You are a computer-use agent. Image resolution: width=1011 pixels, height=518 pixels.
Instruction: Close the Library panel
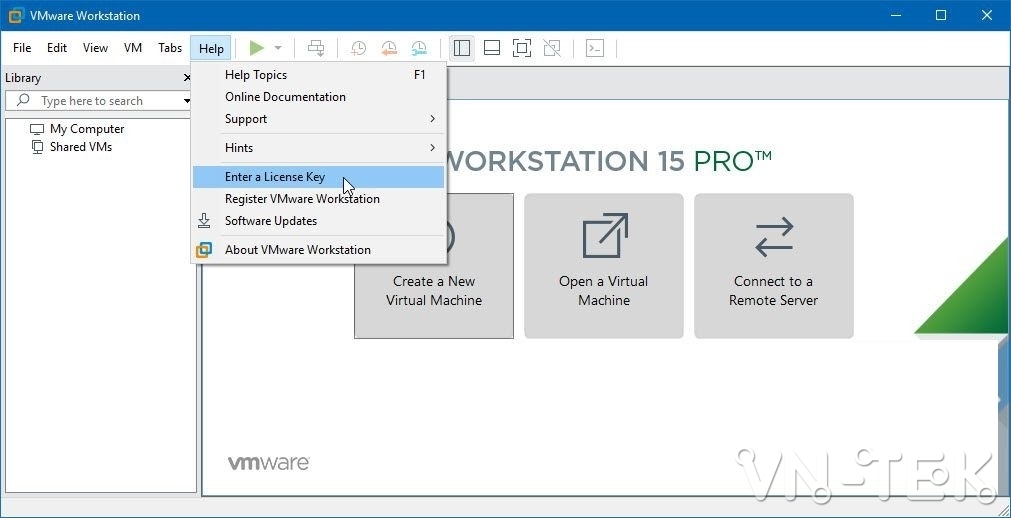[187, 78]
